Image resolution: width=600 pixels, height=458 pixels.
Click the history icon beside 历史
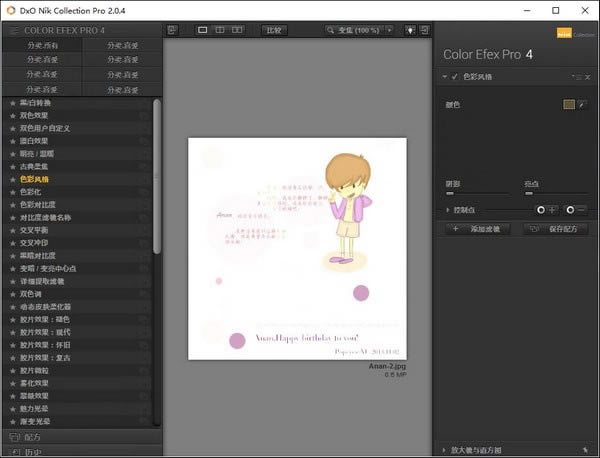(15, 452)
